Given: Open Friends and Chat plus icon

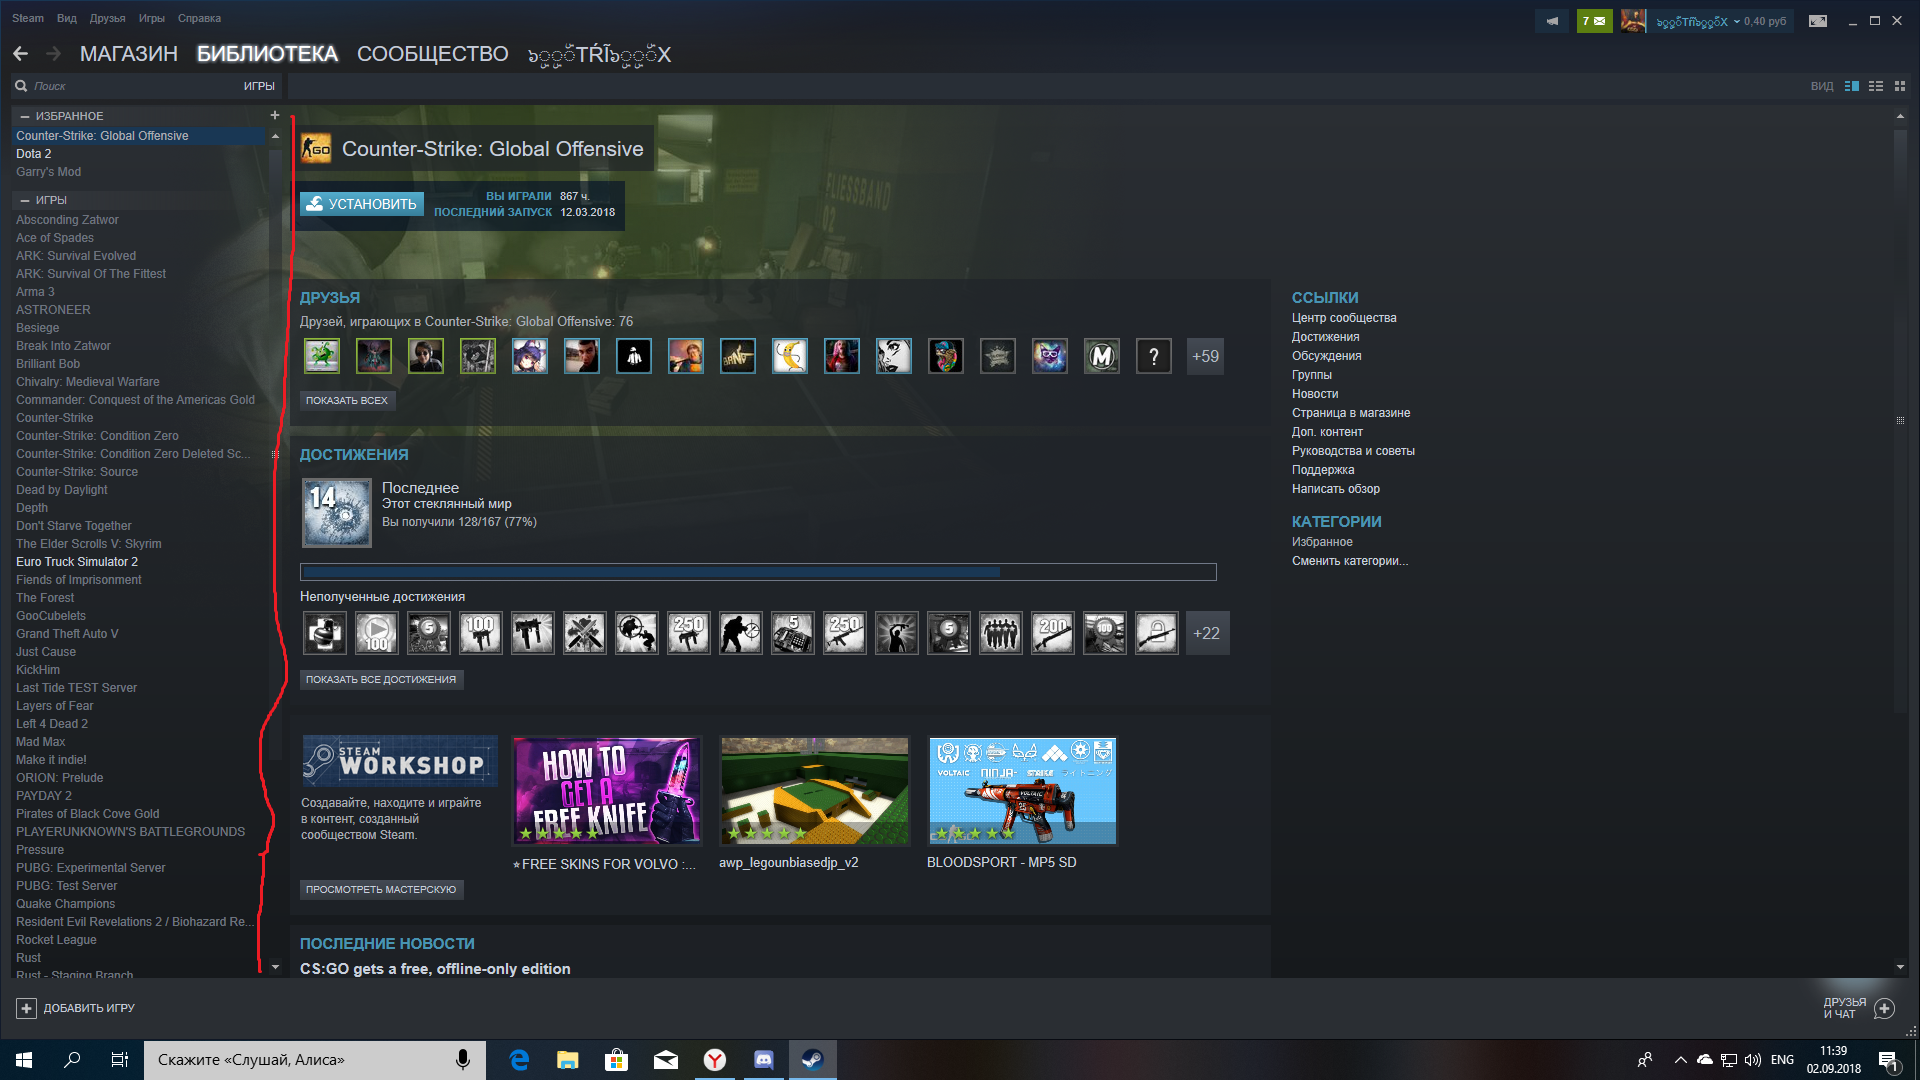Looking at the screenshot, I should click(x=1884, y=1008).
